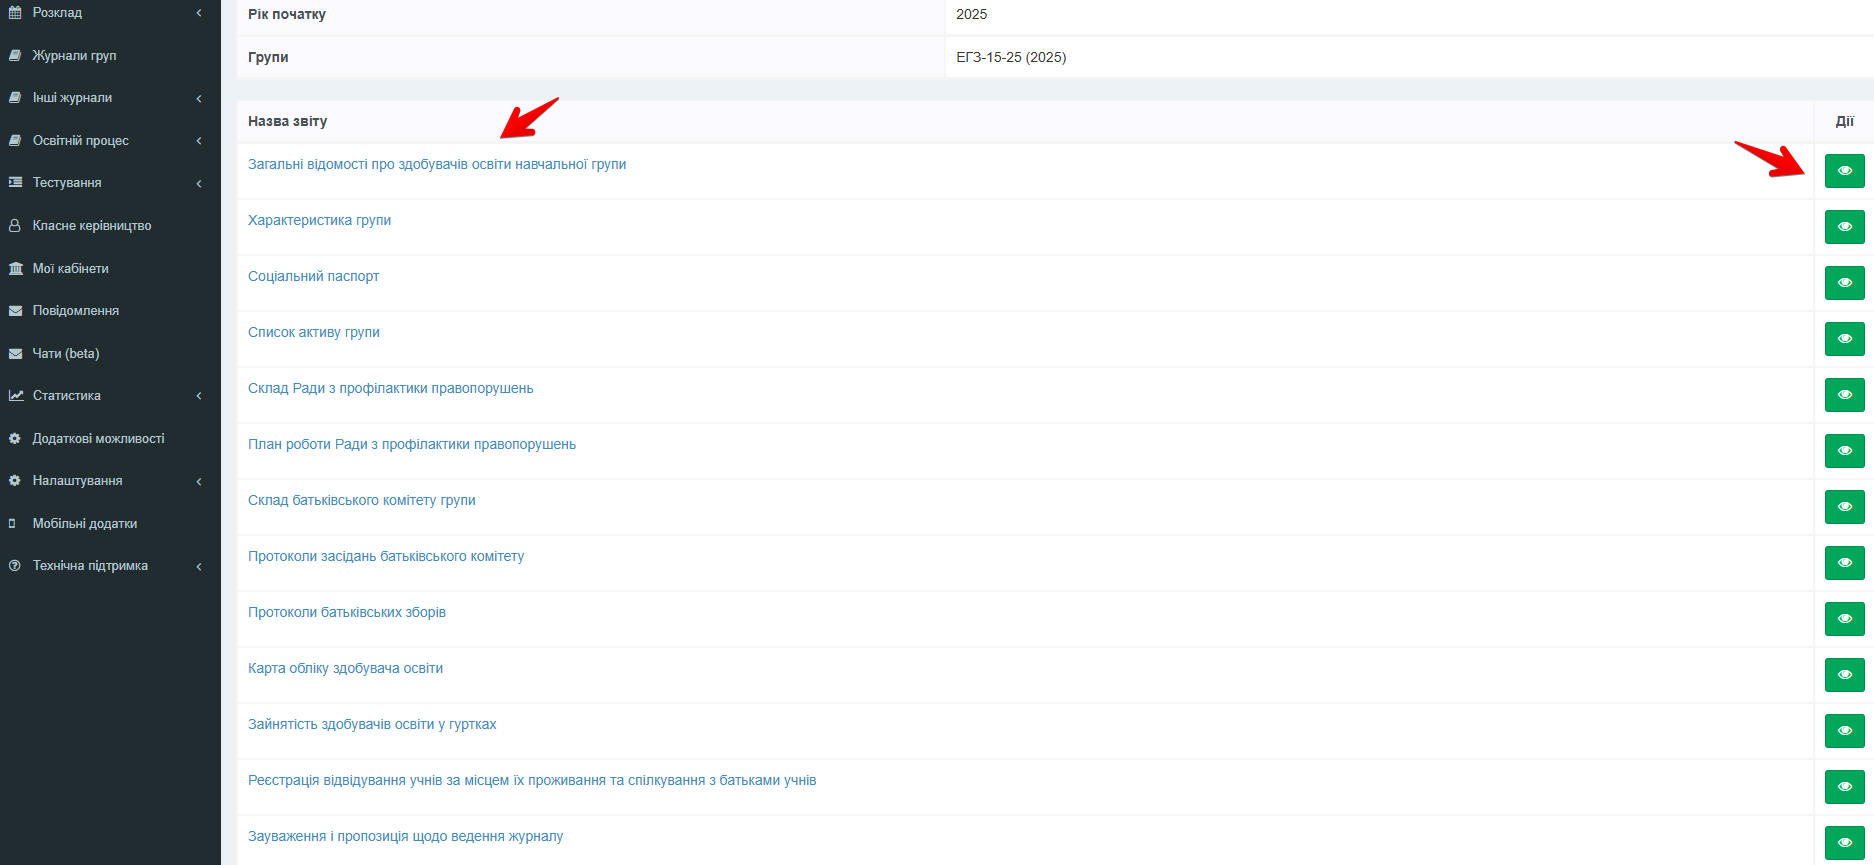The image size is (1874, 865).
Task: Open Журнали груп in the sidebar
Action: pos(74,56)
